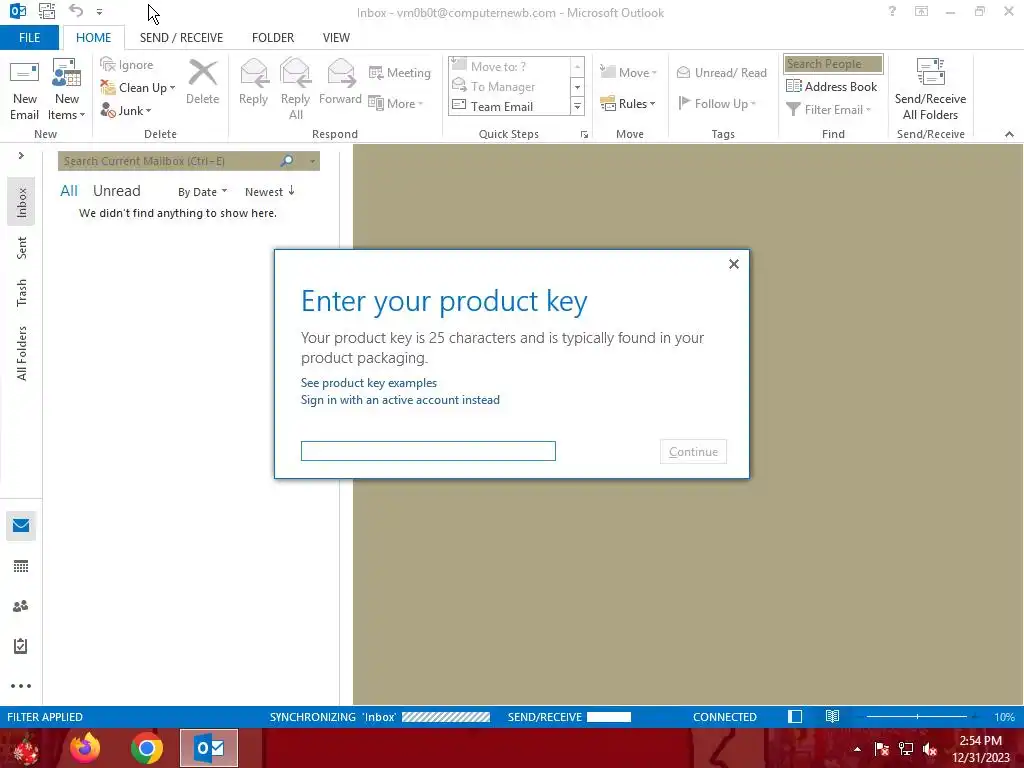
Task: Close the product key dialog
Action: coord(734,264)
